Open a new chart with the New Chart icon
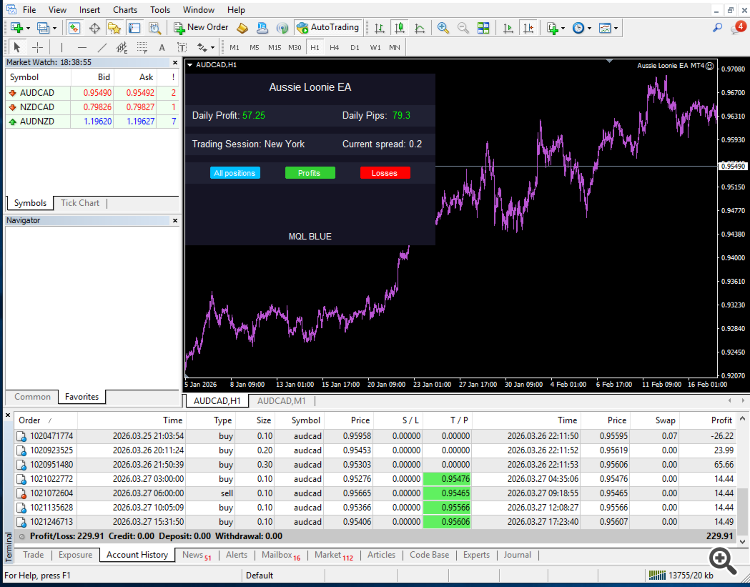 pos(16,28)
